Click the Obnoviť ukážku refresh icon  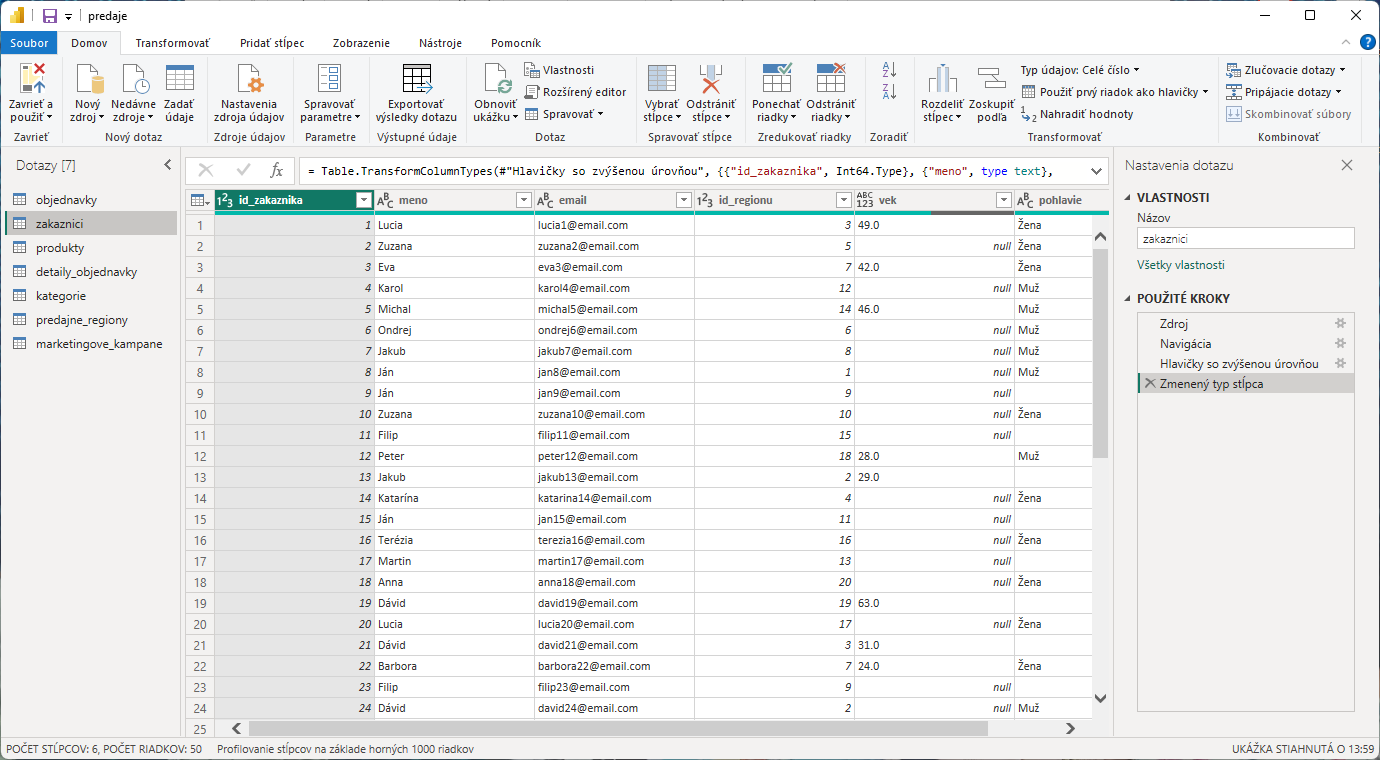(497, 78)
